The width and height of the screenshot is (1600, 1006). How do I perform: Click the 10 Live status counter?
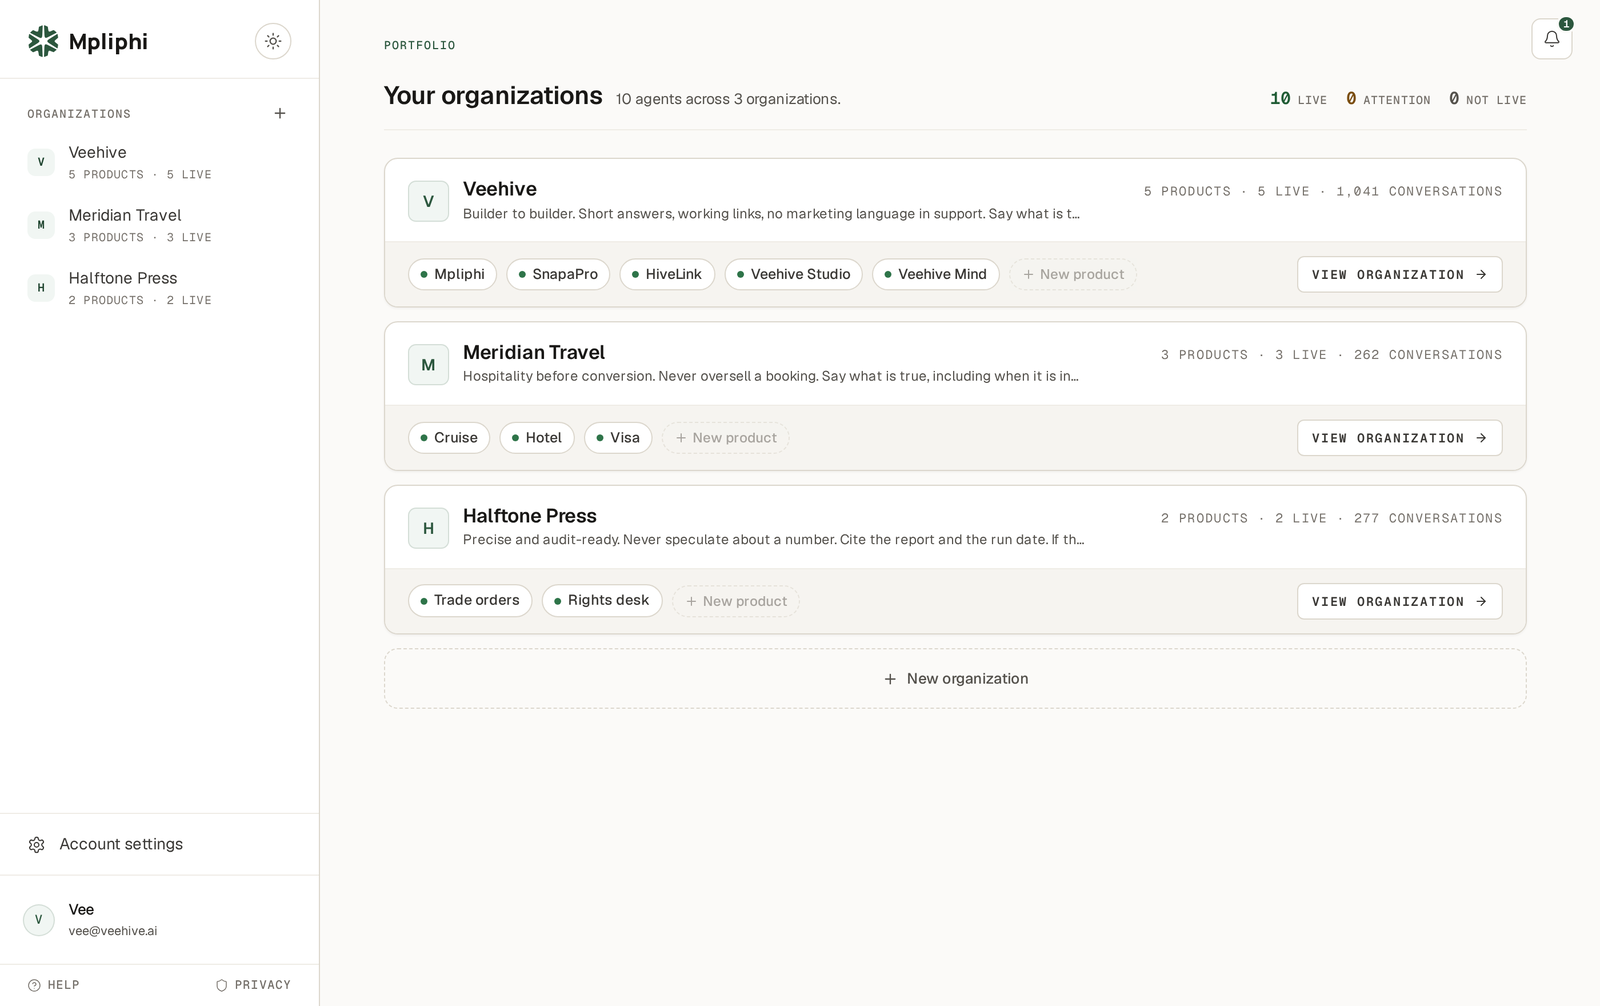coord(1298,99)
